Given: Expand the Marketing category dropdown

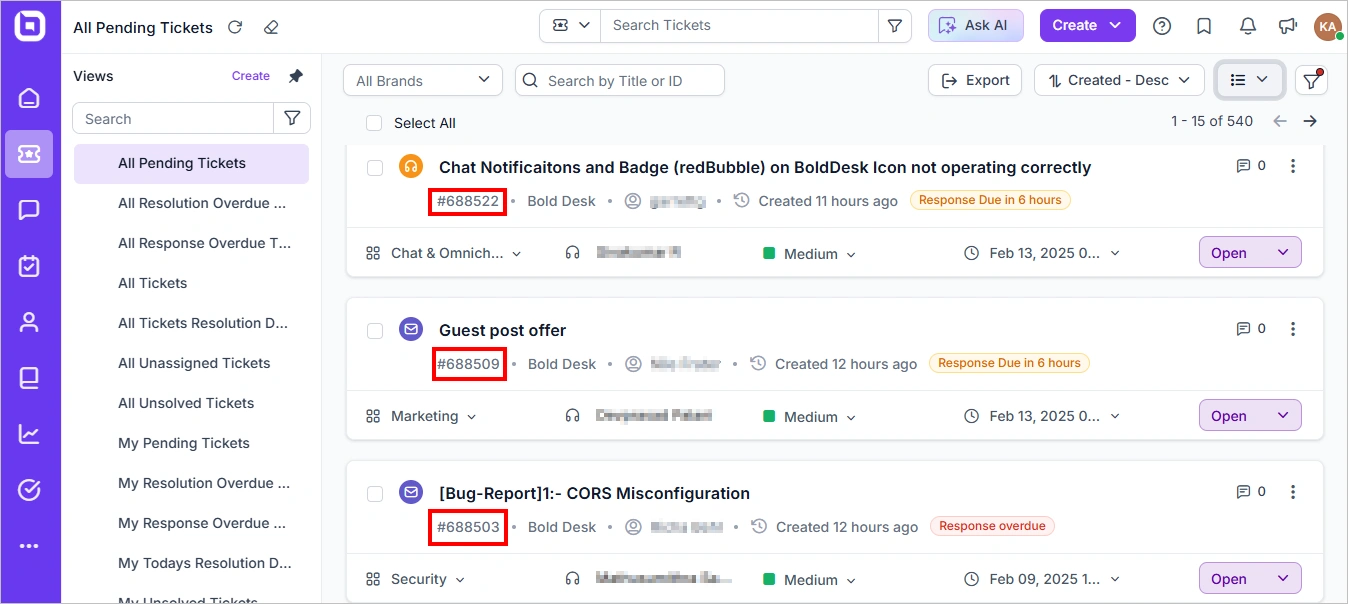Looking at the screenshot, I should [x=421, y=416].
